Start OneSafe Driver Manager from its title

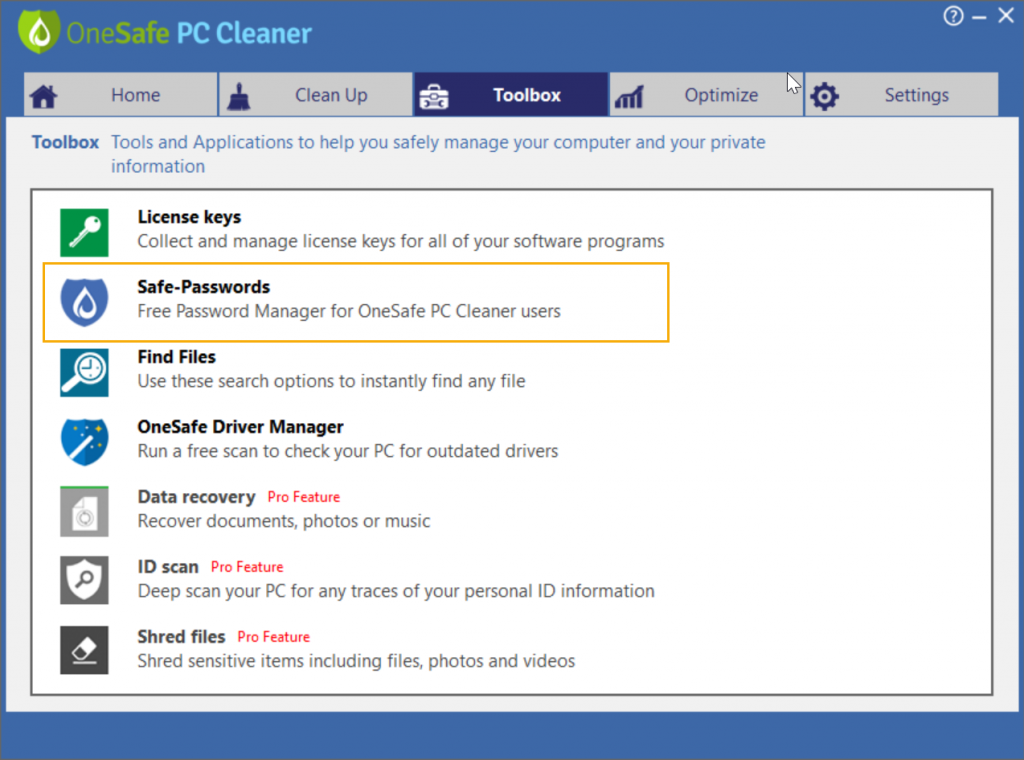pos(240,426)
